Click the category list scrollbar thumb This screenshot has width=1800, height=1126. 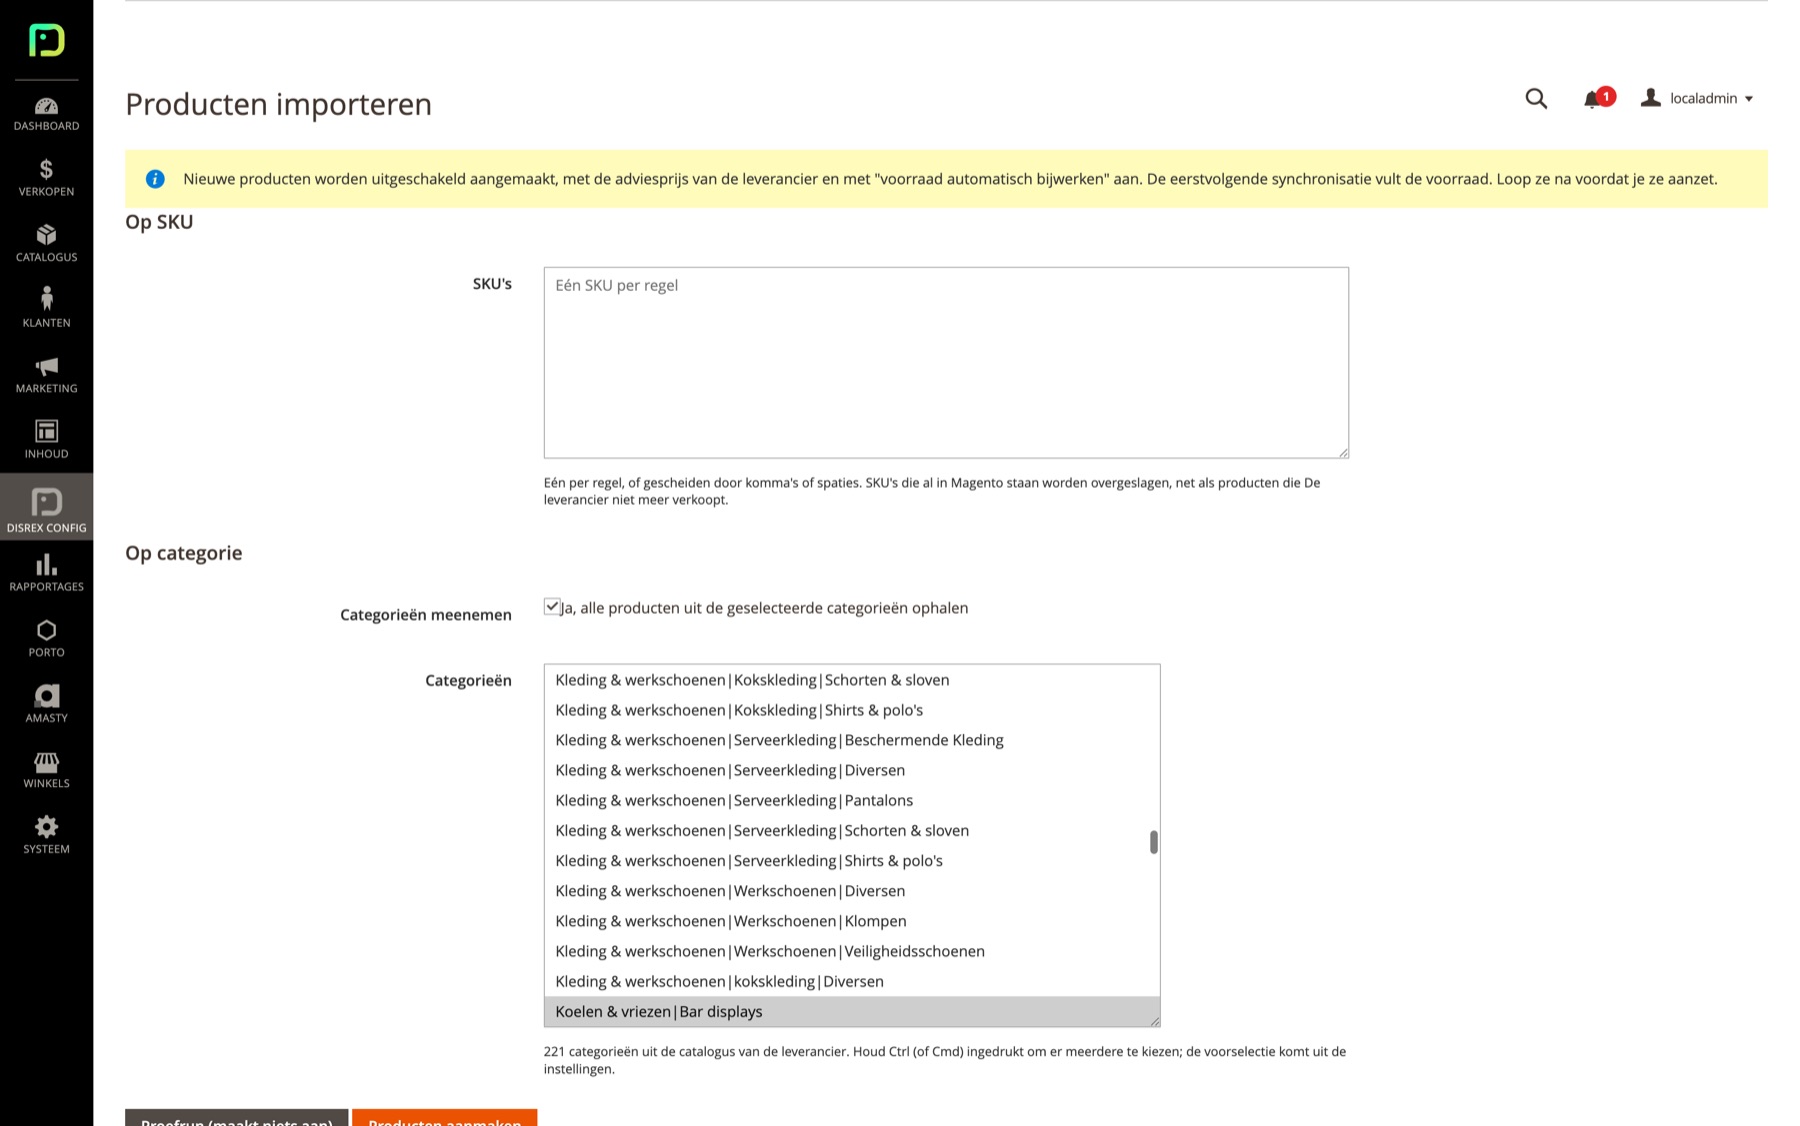tap(1153, 842)
